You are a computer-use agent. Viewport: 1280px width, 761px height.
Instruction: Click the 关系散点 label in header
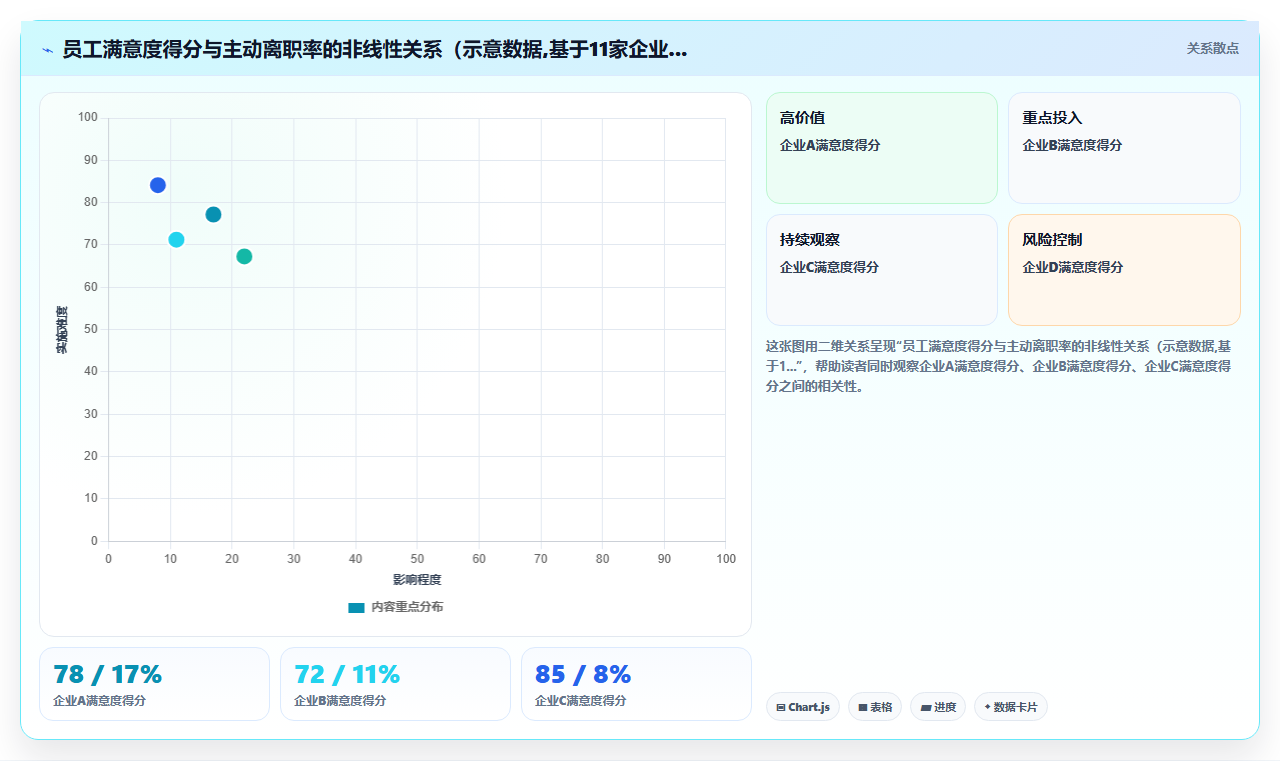pos(1213,48)
